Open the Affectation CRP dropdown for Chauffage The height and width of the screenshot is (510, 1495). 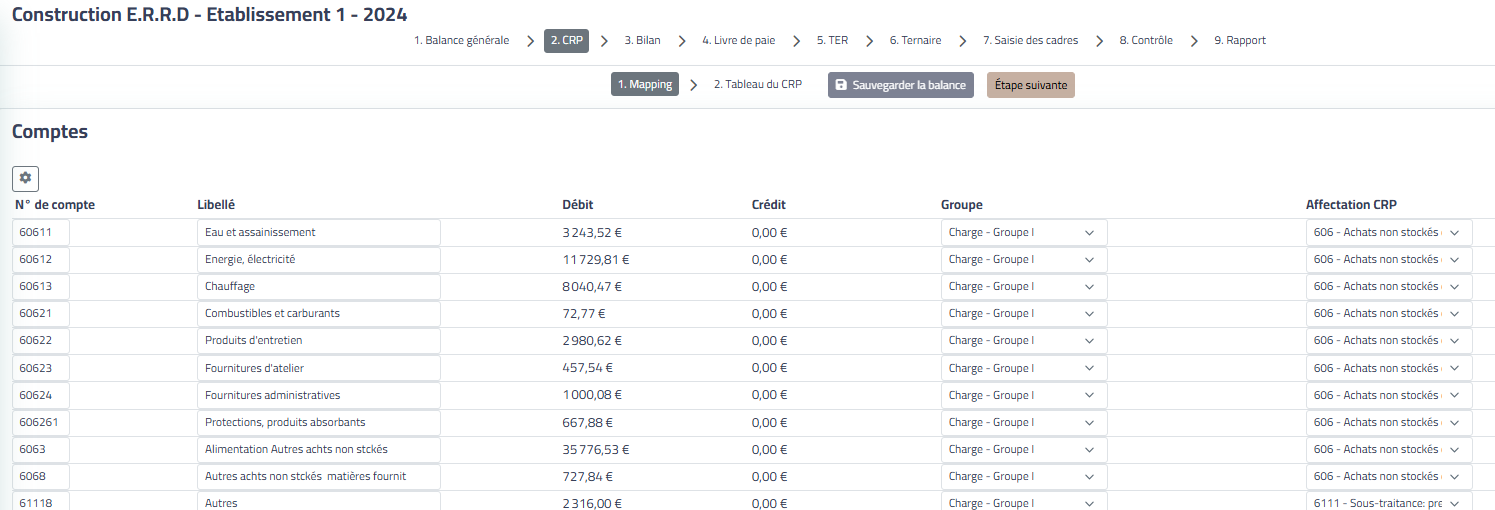pyautogui.click(x=1388, y=286)
